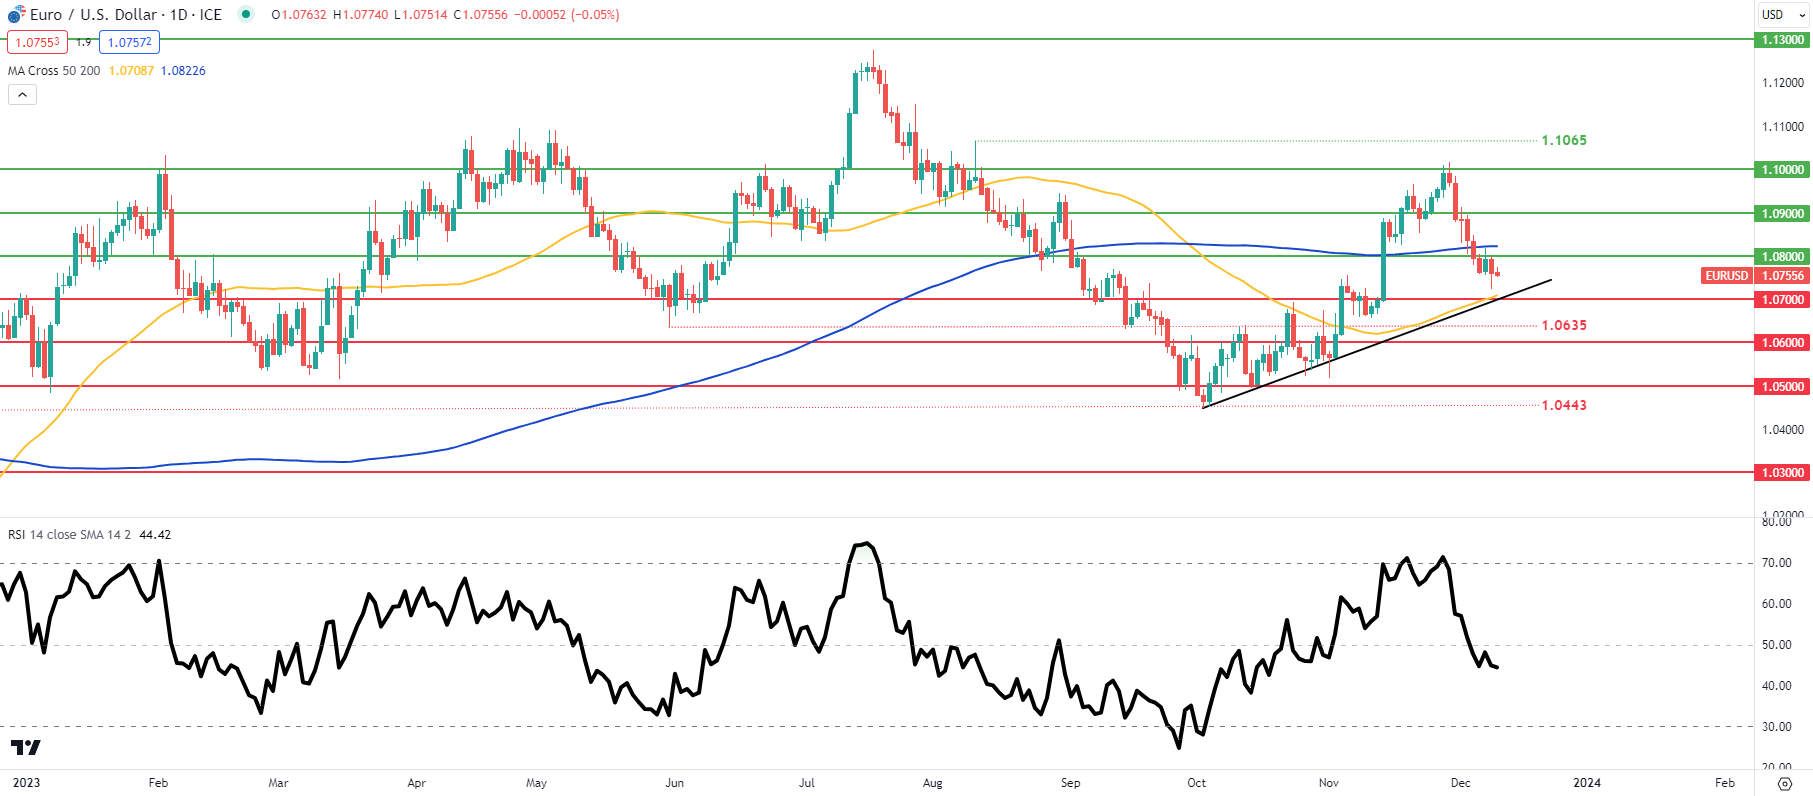
Task: Click the 1.0635 support annotation text
Action: tap(1564, 325)
